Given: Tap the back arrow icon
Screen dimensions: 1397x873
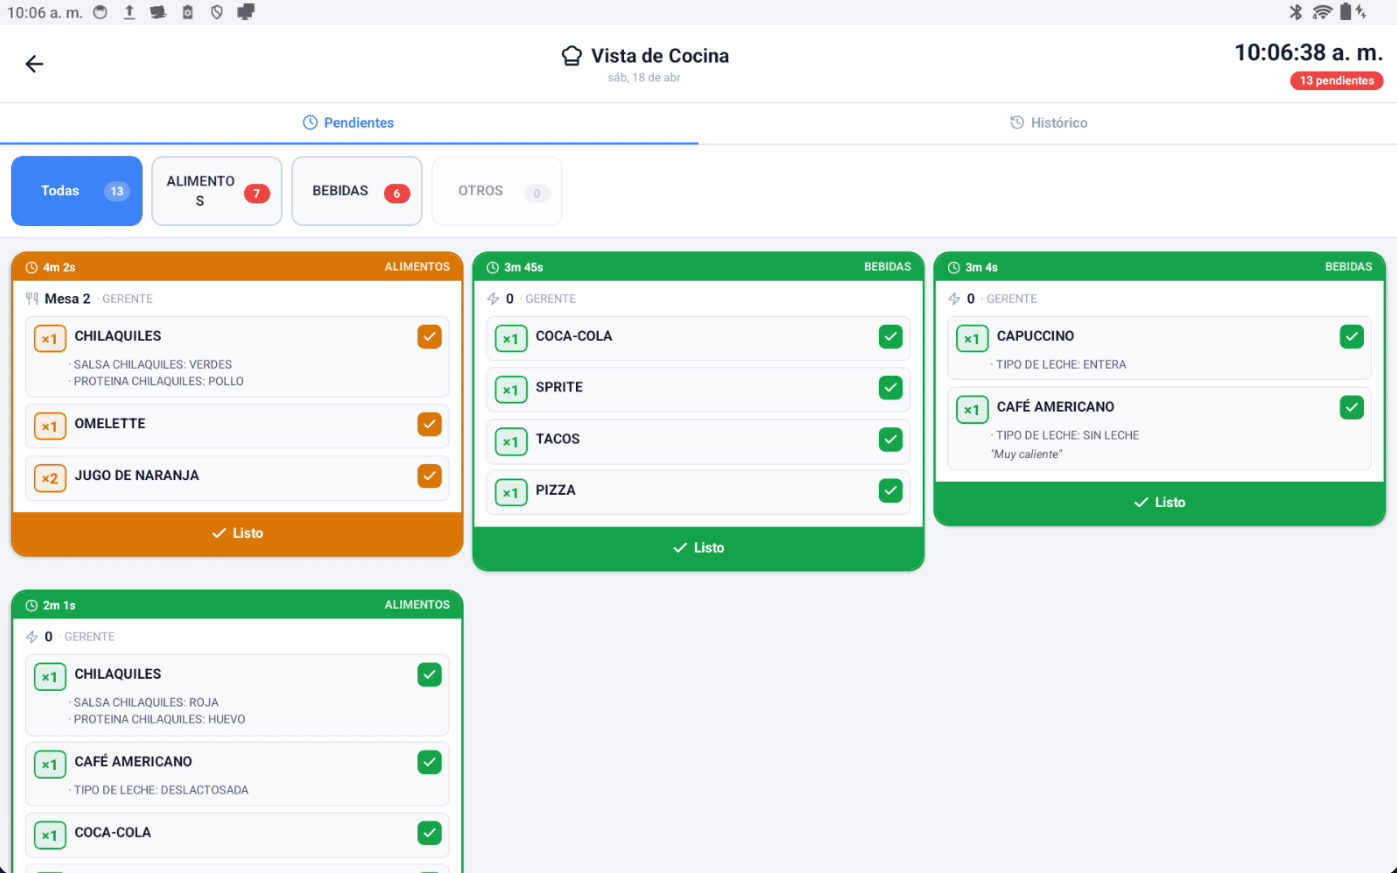Looking at the screenshot, I should [34, 64].
